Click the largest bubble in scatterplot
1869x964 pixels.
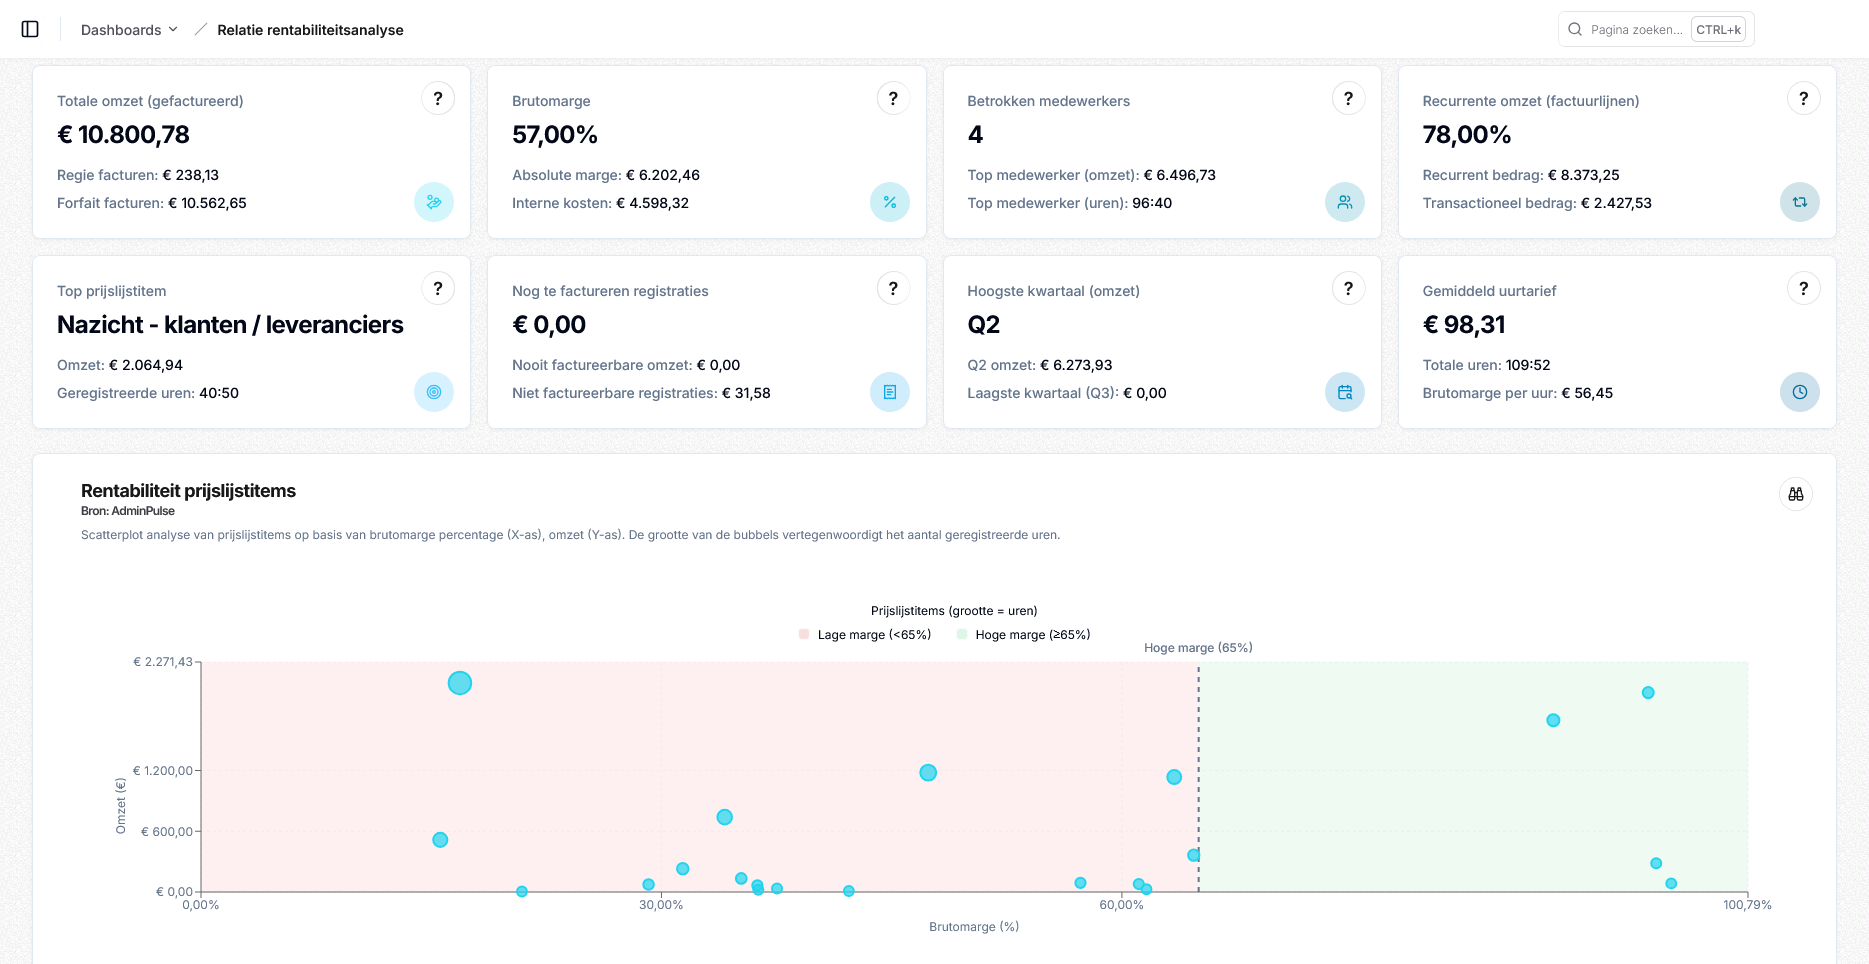point(459,683)
